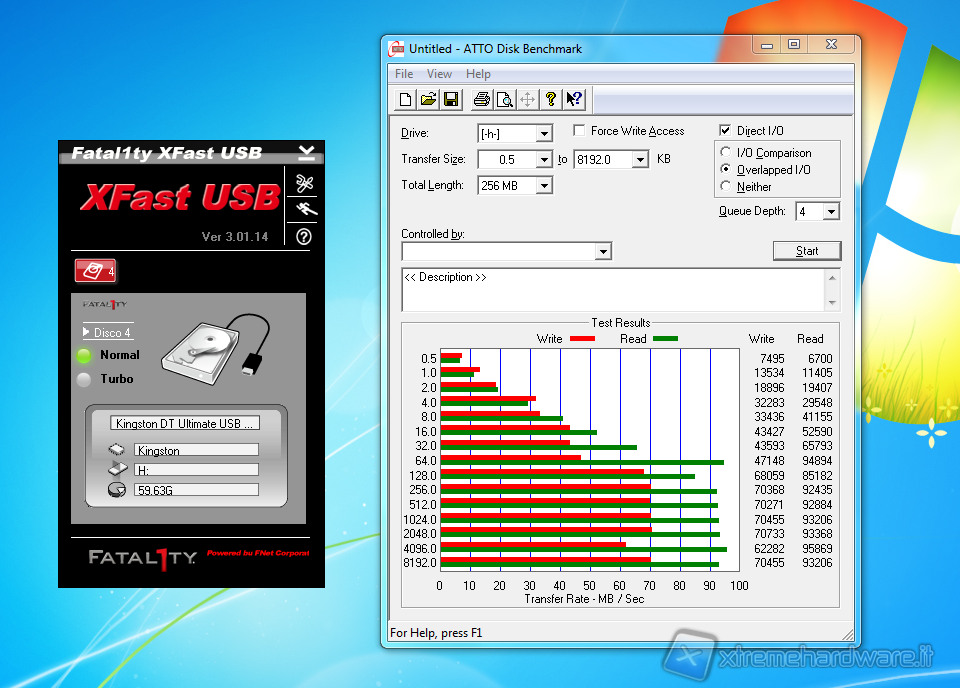Click inside the Description text box
The width and height of the screenshot is (960, 688).
610,290
